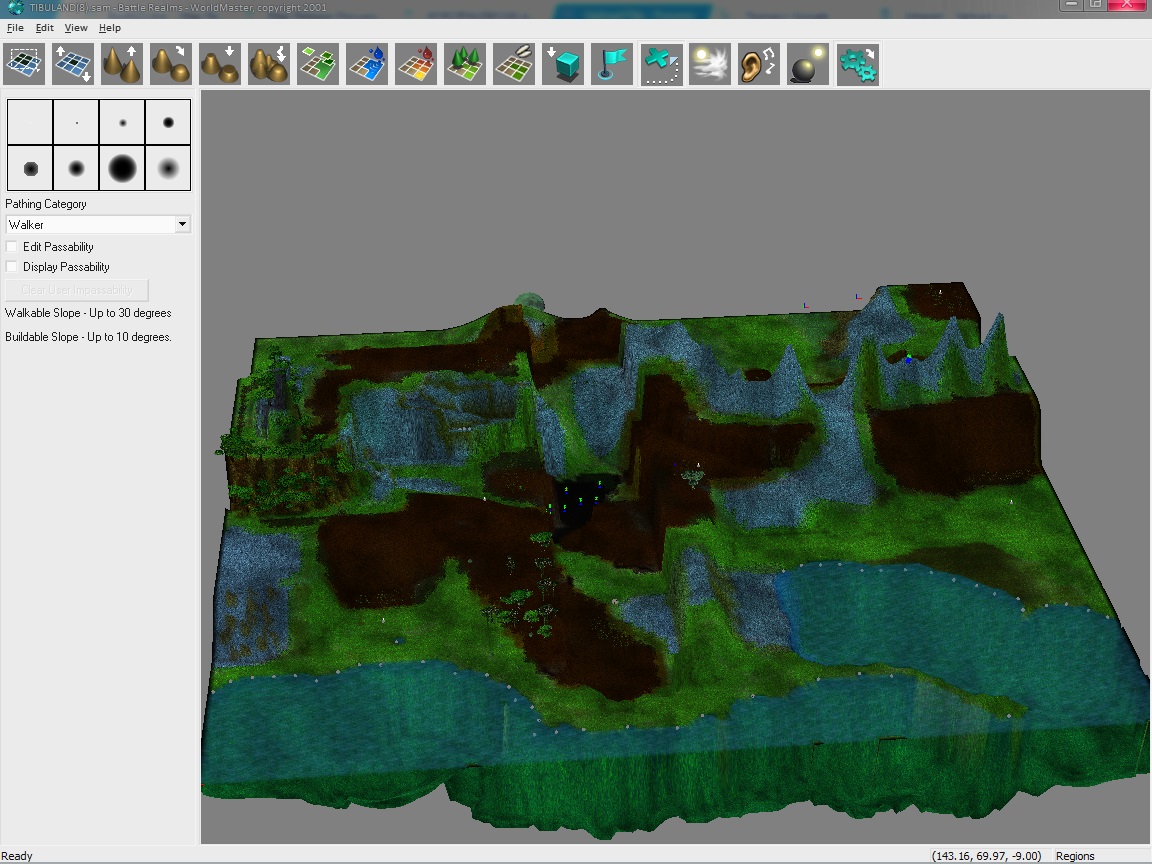
Task: Open the Pathing Category dropdown arrow
Action: [182, 225]
